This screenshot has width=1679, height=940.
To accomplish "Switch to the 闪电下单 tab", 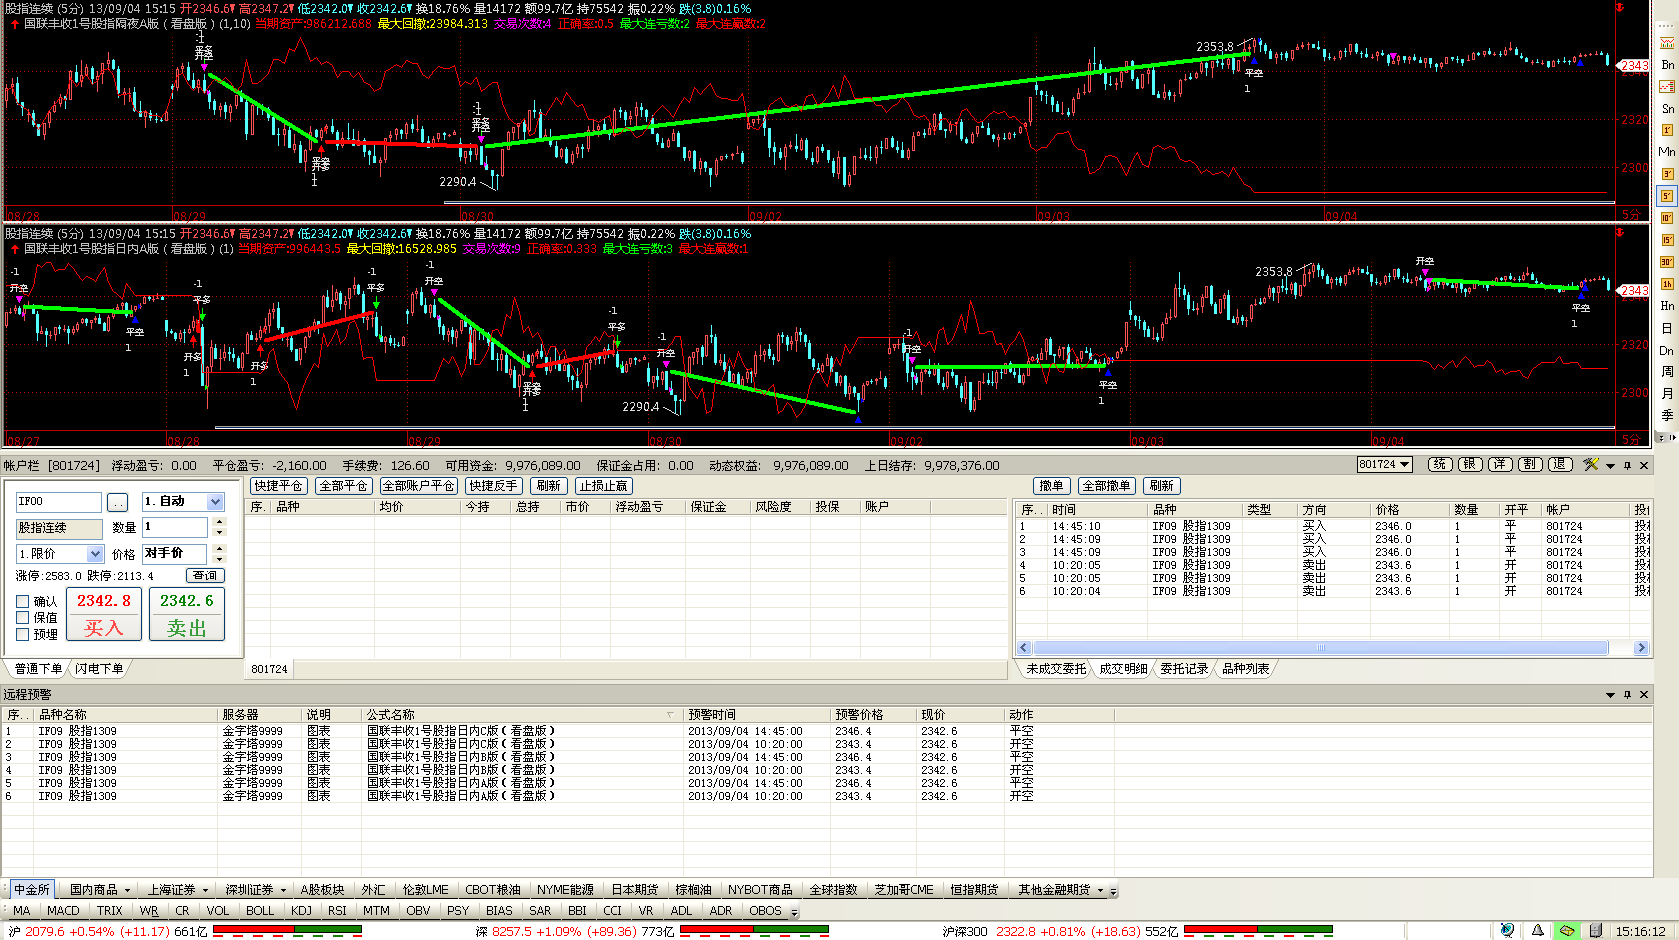I will (x=99, y=669).
